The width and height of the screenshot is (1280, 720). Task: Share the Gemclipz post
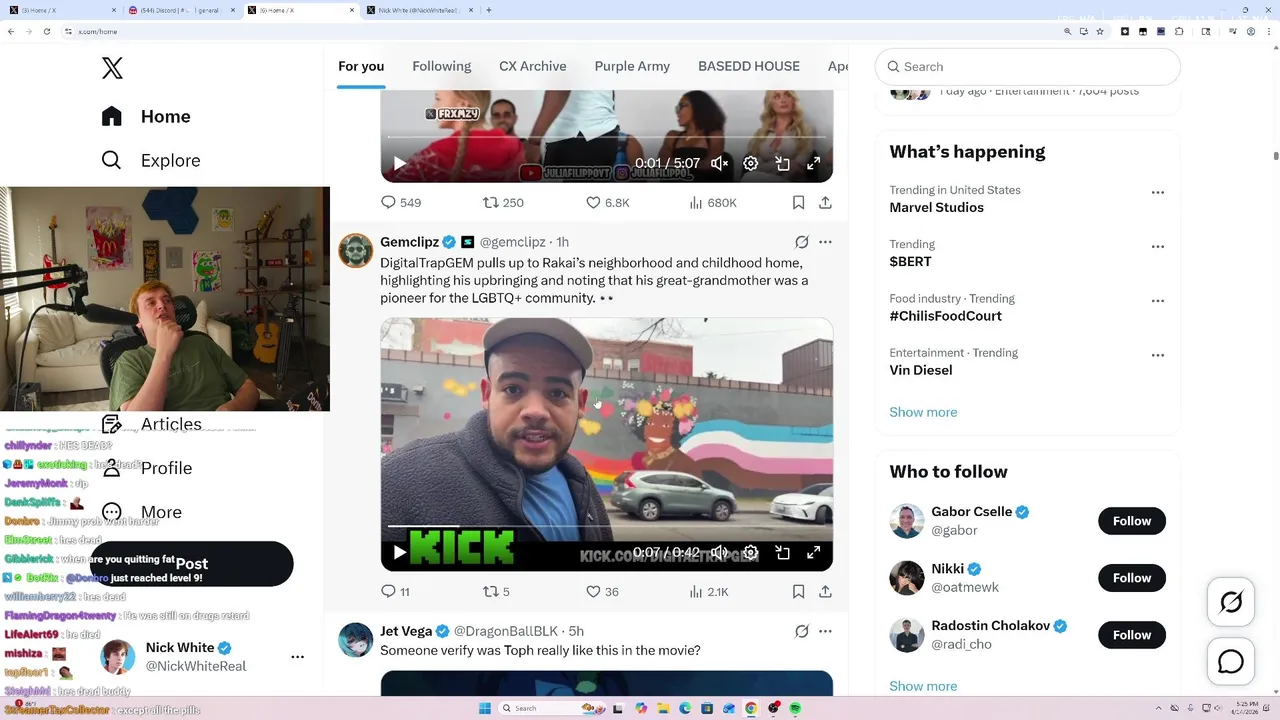coord(825,591)
